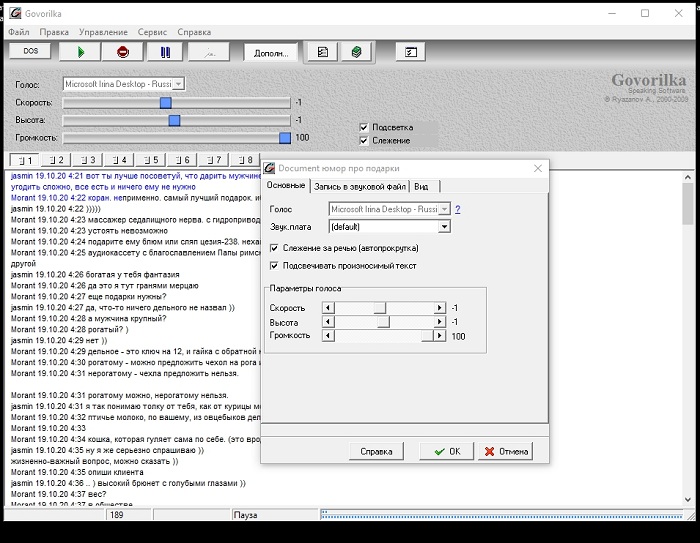The width and height of the screenshot is (700, 543).
Task: Expand the Звук.плата dropdown
Action: coord(444,227)
